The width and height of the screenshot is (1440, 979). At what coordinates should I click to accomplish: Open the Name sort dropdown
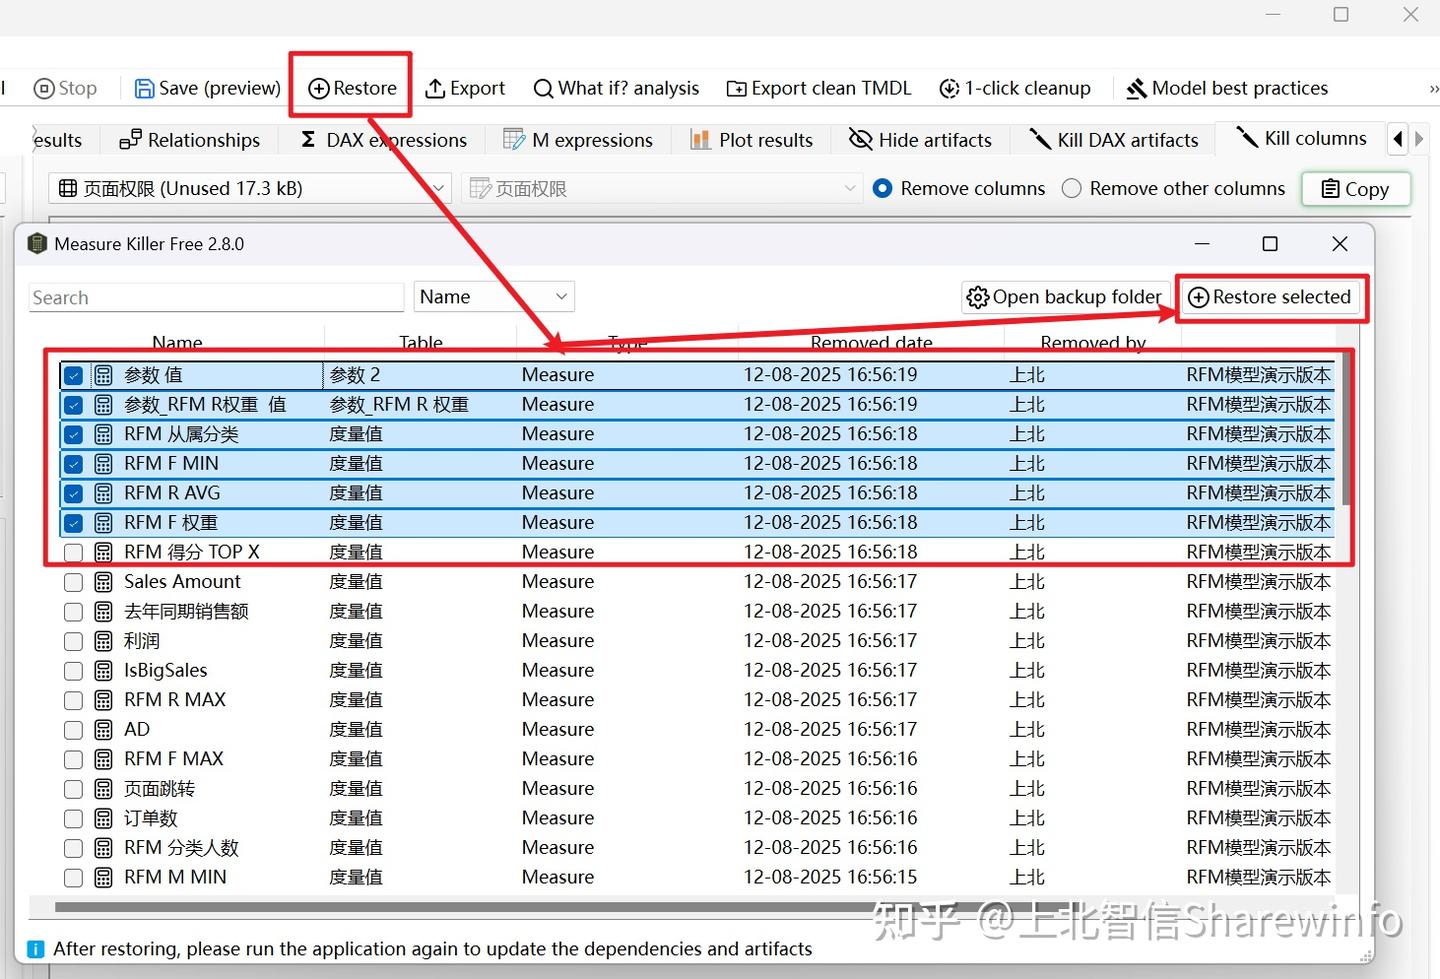493,296
